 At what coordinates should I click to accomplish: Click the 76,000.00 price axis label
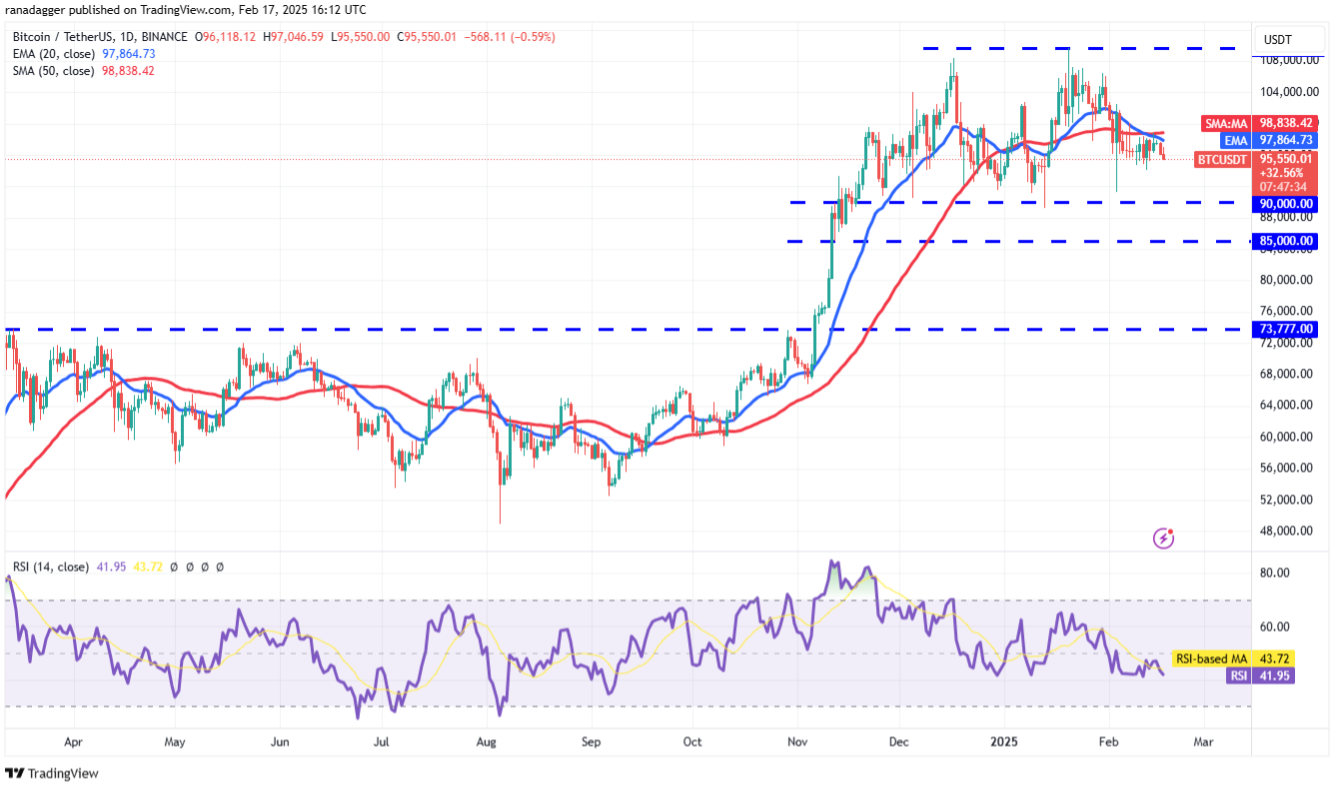click(1288, 311)
